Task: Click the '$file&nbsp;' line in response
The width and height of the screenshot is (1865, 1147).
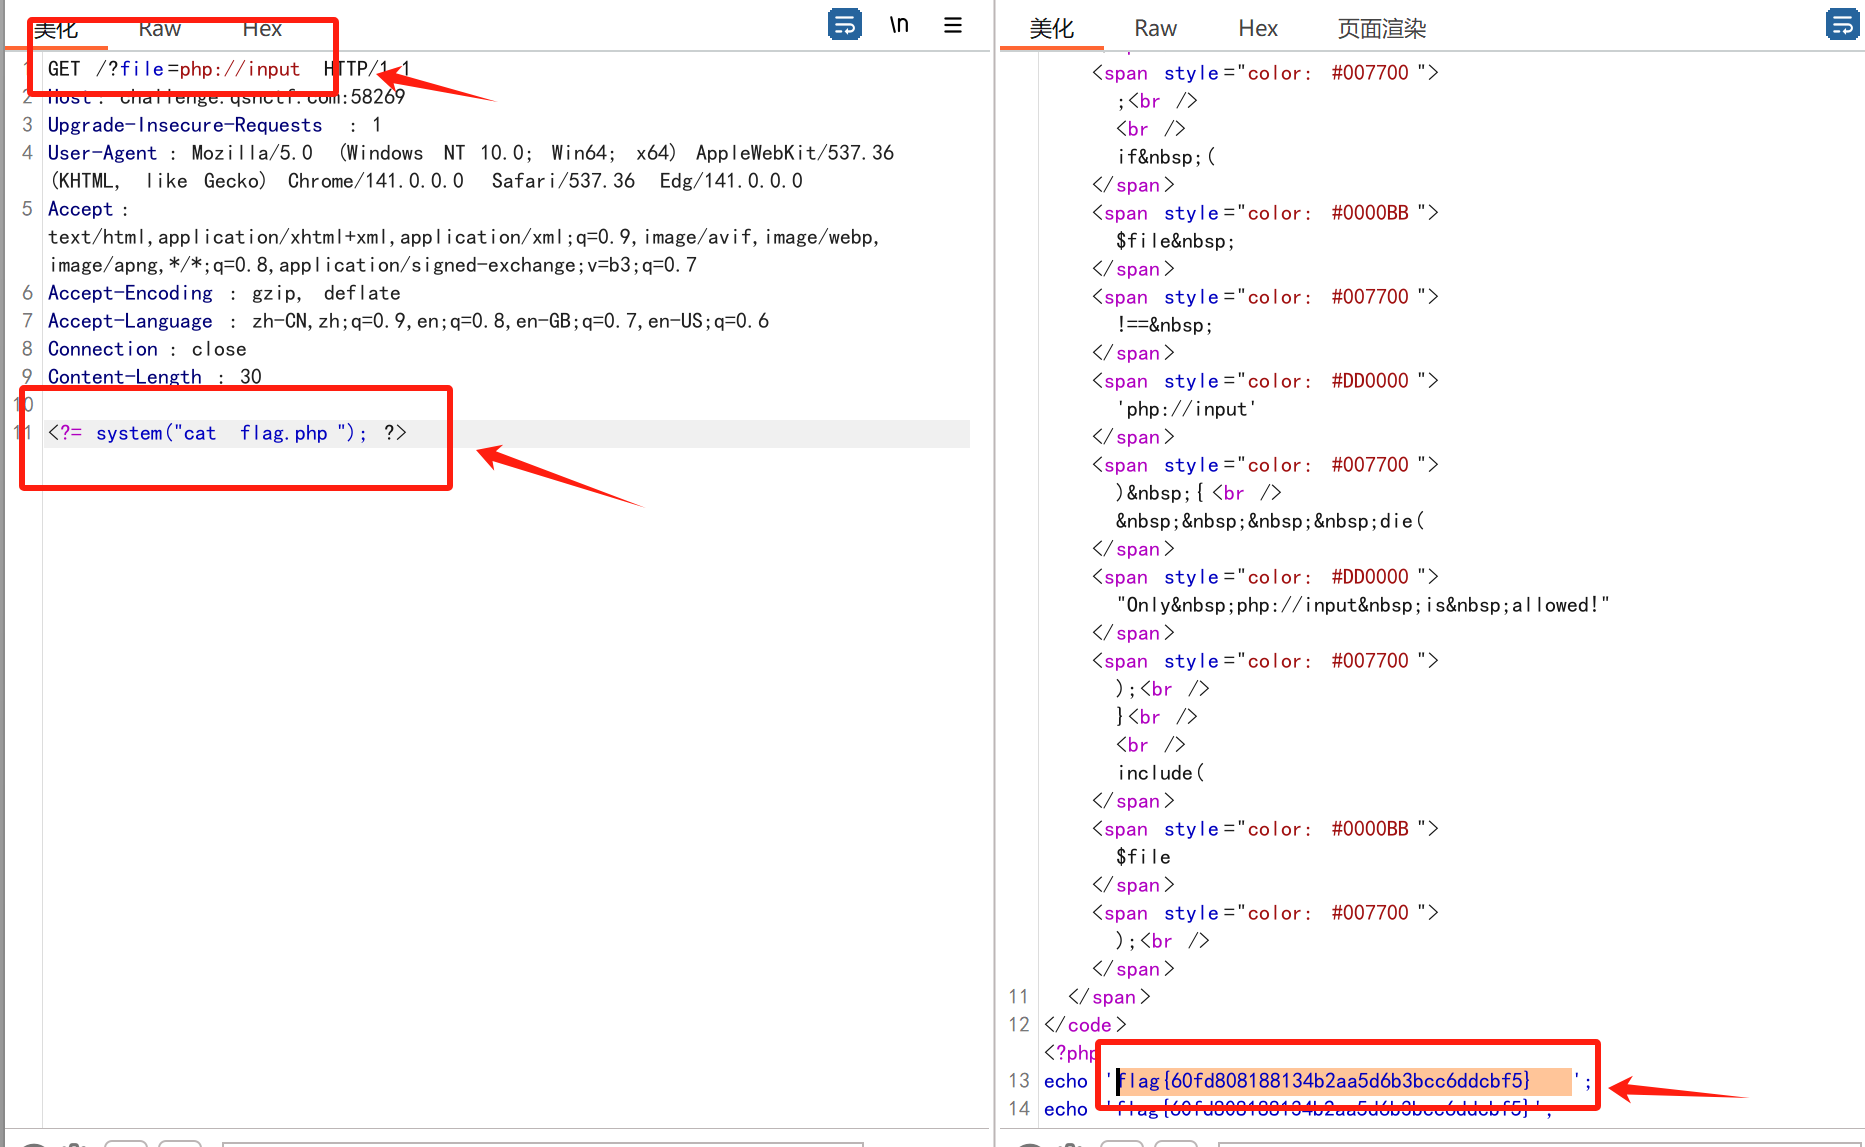Action: tap(1175, 241)
